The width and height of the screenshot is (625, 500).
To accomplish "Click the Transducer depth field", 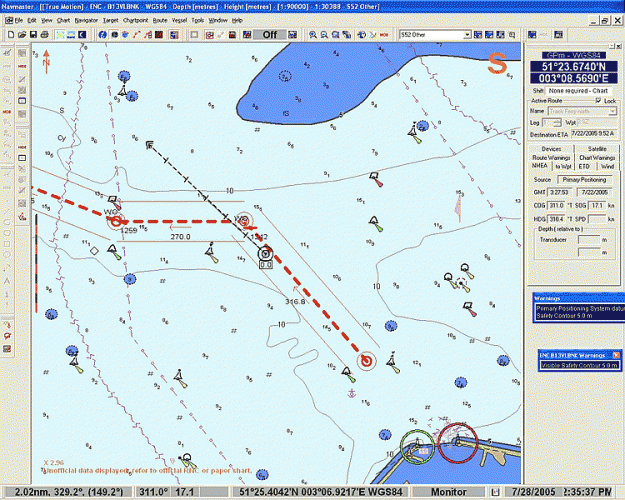I will tap(590, 238).
